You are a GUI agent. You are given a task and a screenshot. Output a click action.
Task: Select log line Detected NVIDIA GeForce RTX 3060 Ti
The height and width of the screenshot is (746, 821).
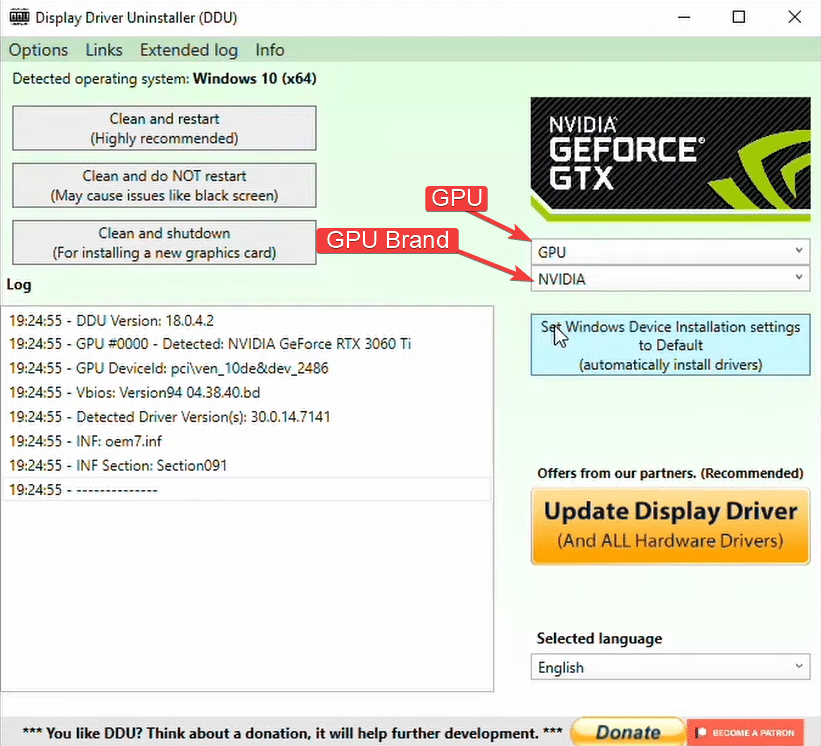click(x=247, y=344)
